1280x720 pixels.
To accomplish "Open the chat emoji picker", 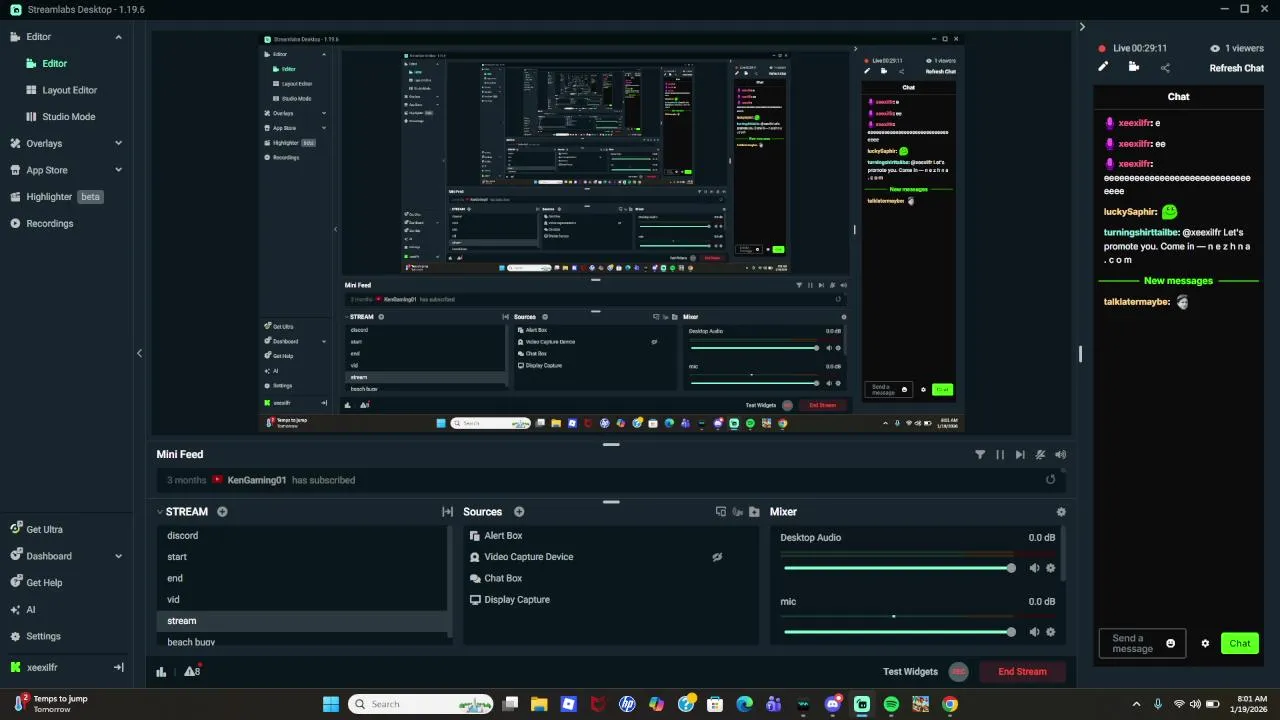I will (1171, 643).
